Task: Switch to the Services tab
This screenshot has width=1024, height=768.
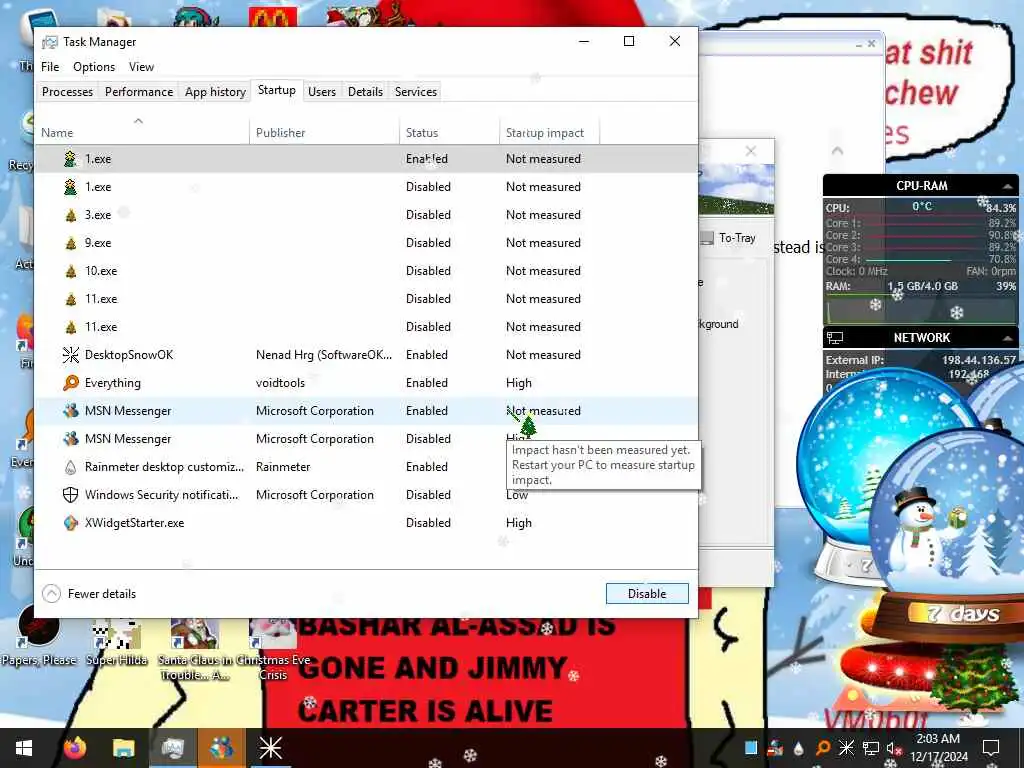Action: pos(416,91)
